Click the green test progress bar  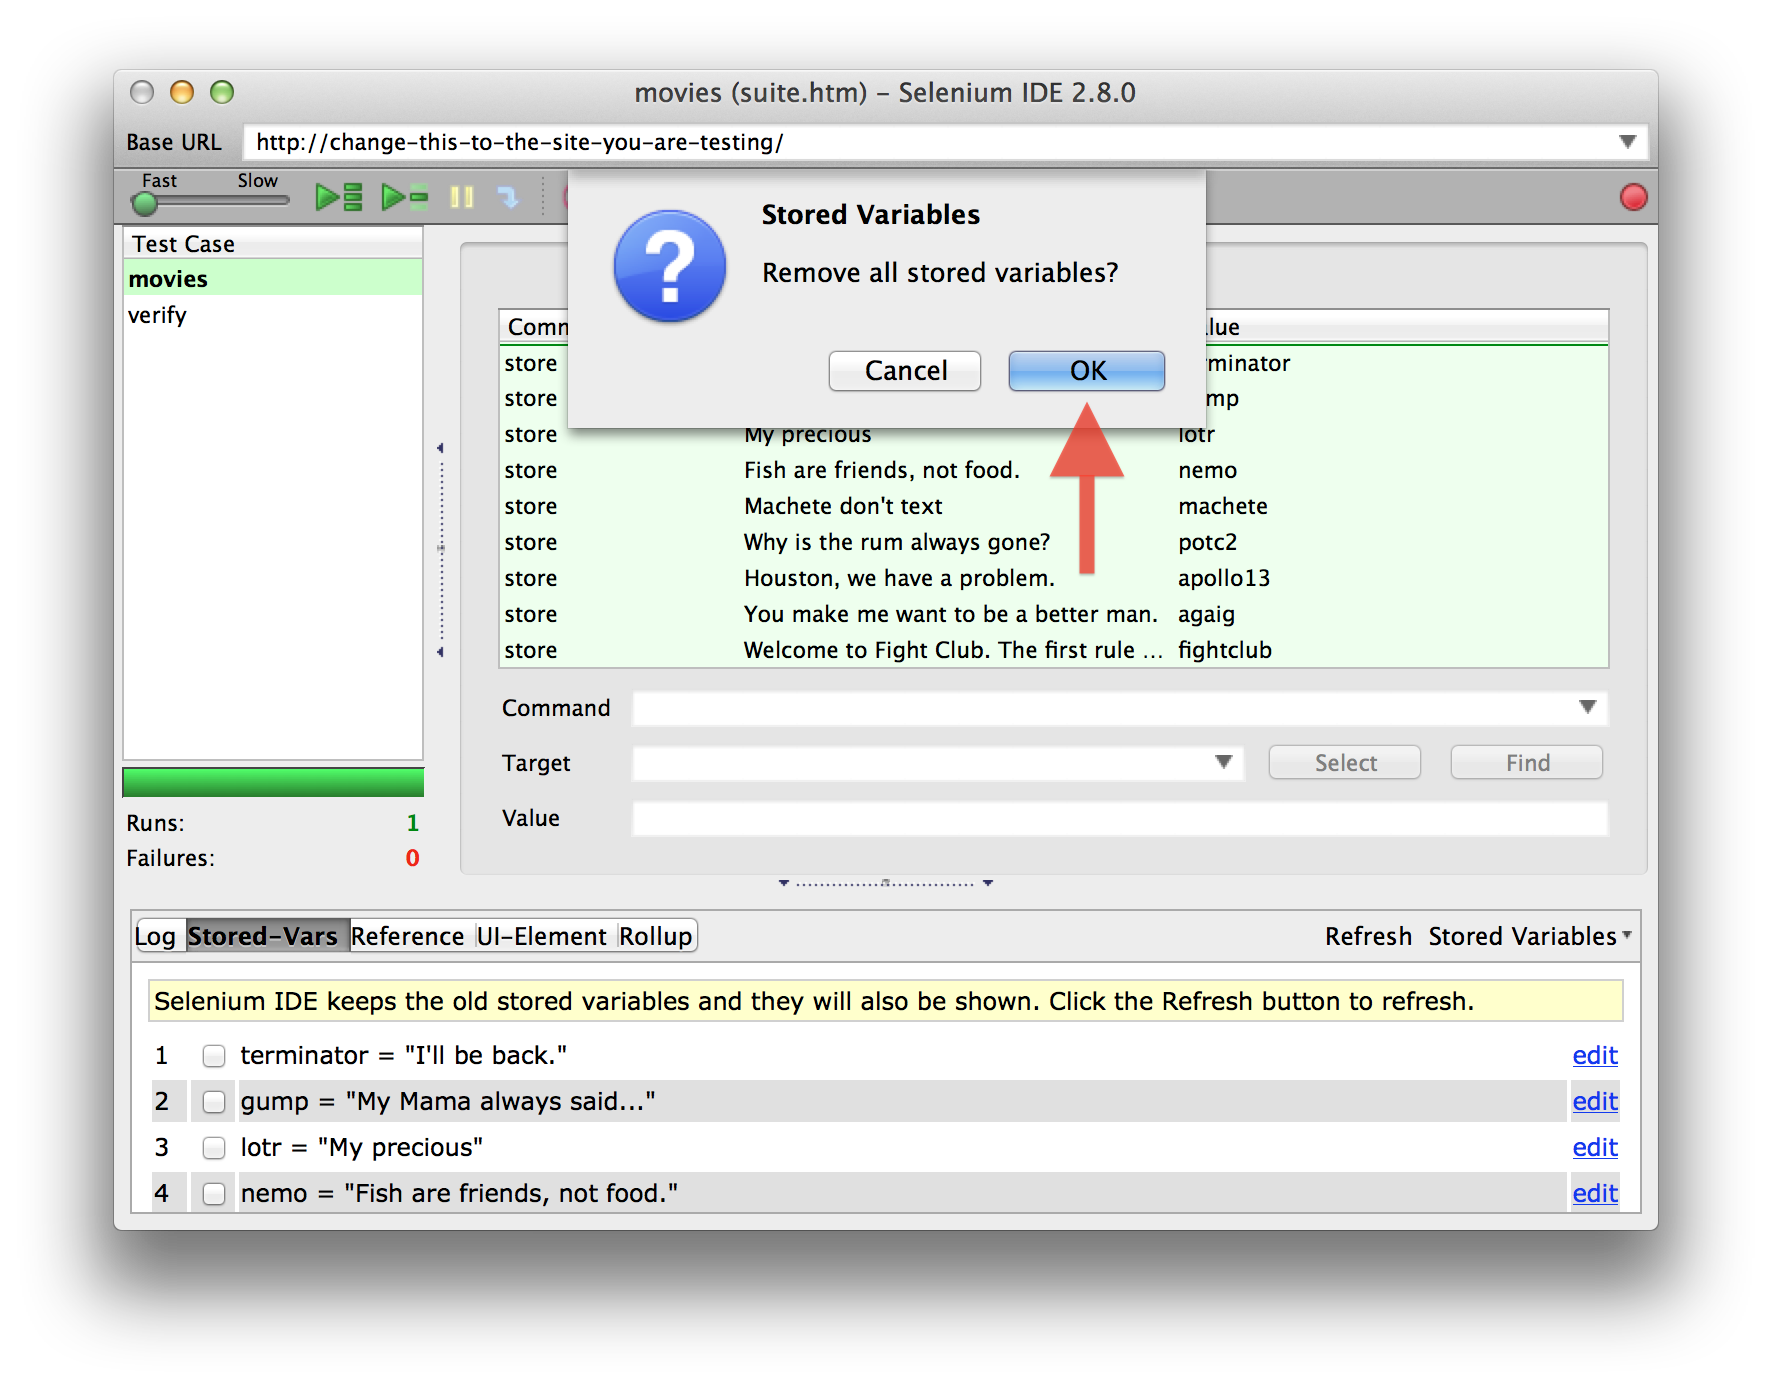coord(273,782)
